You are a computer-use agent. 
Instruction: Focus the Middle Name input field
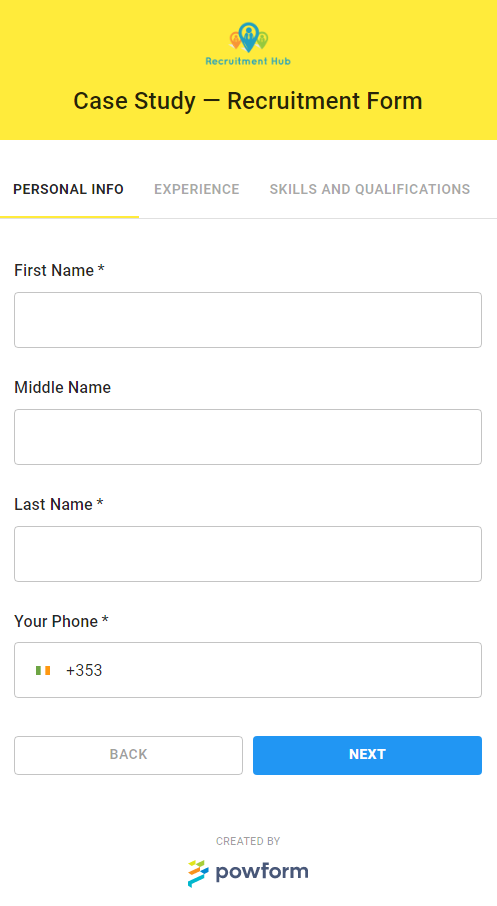point(248,437)
